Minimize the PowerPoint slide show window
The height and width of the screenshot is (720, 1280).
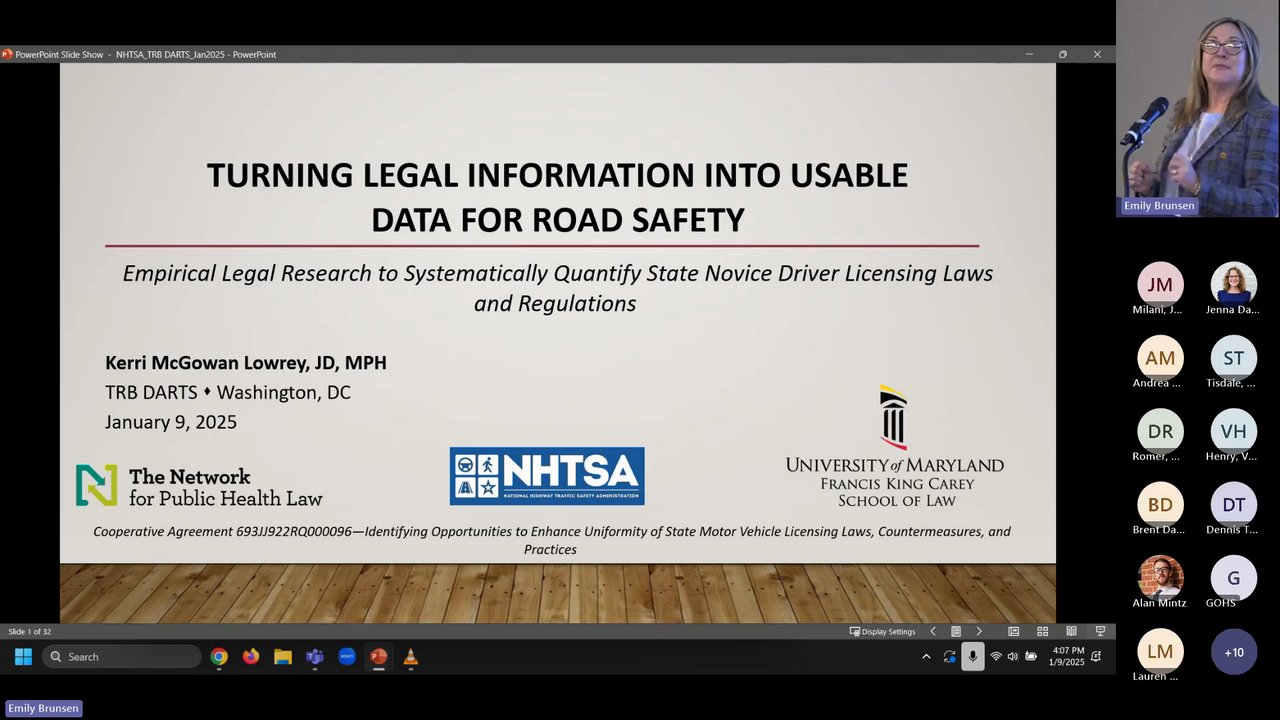click(1029, 54)
